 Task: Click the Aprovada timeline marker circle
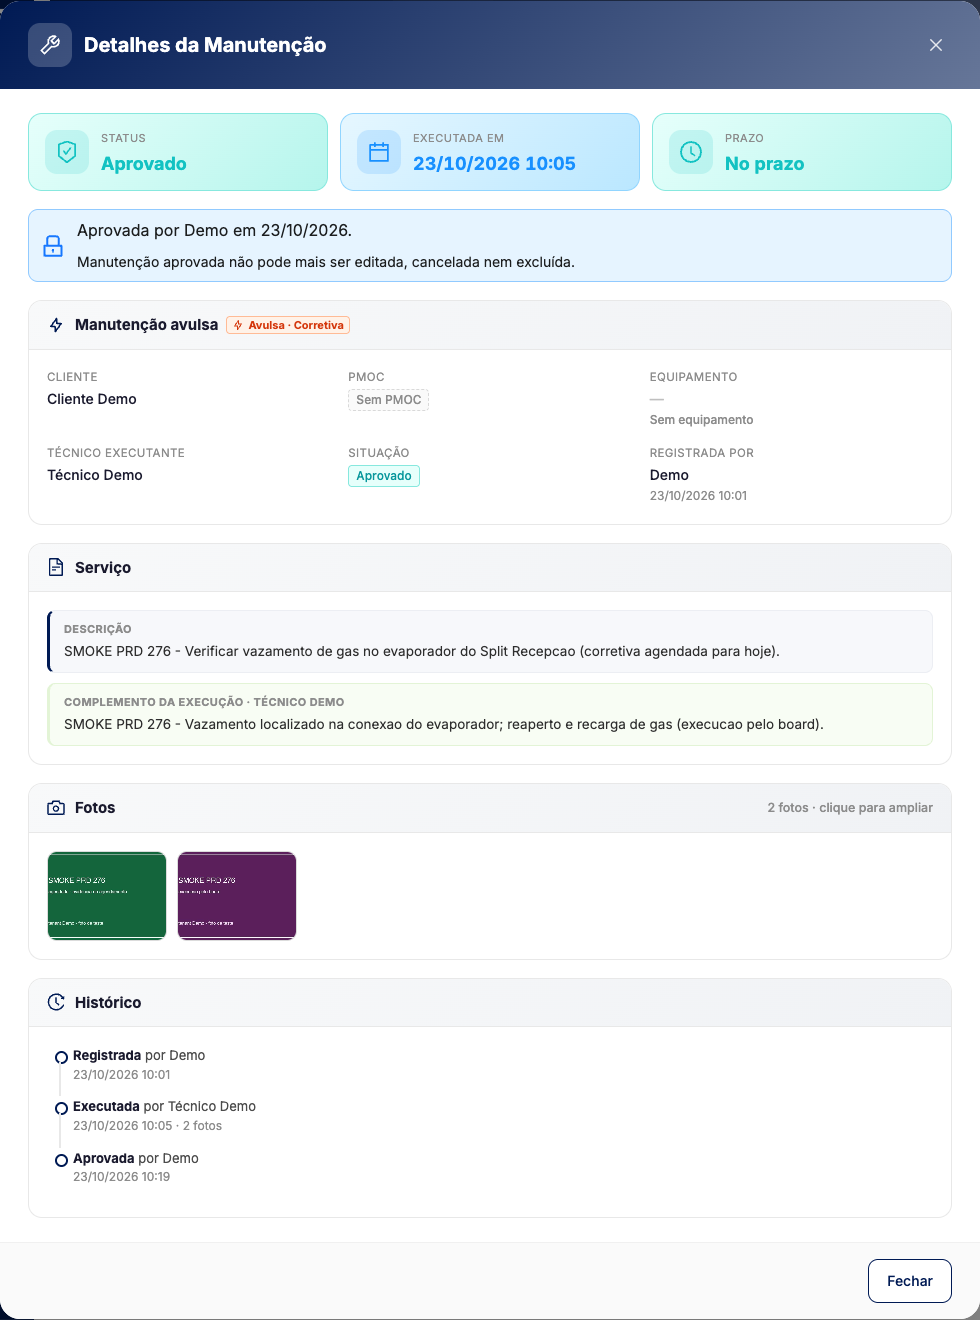61,1160
